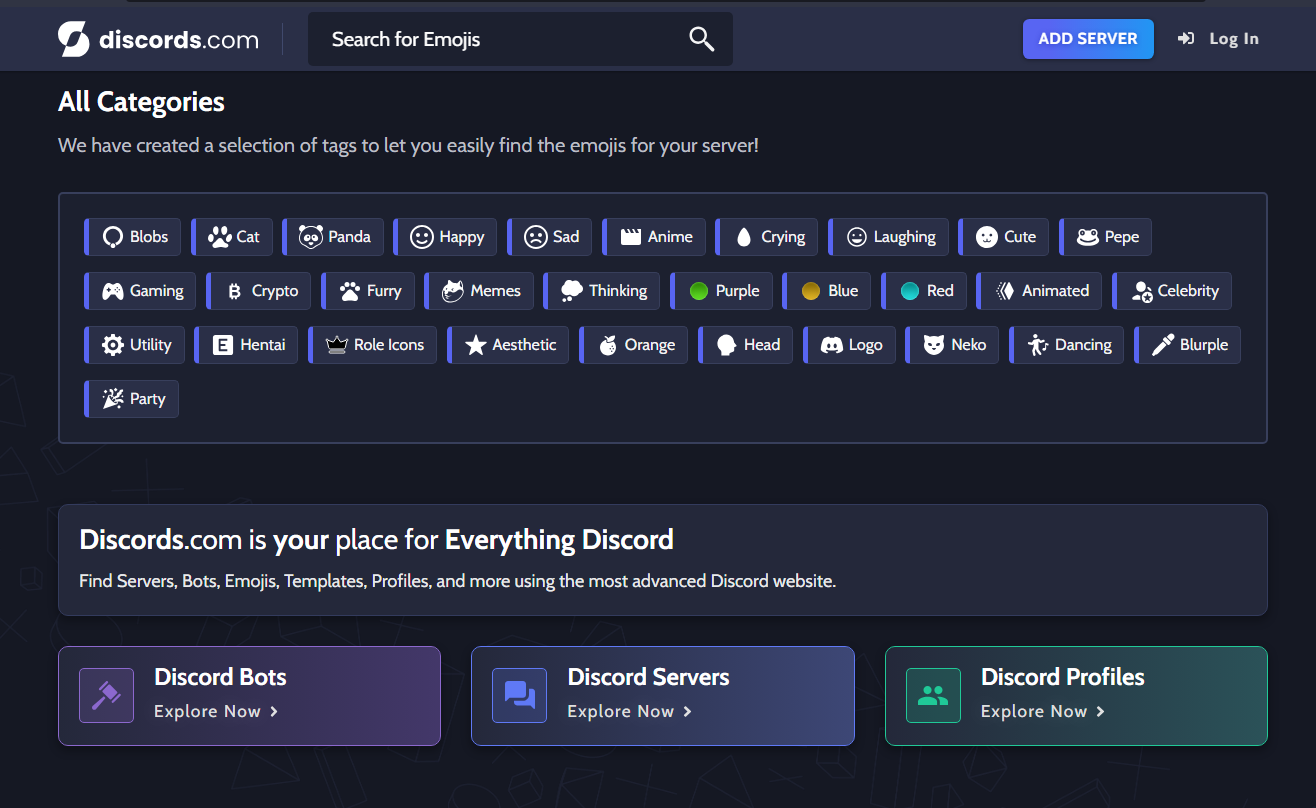Open the Log In page
Image resolution: width=1316 pixels, height=808 pixels.
(x=1218, y=38)
